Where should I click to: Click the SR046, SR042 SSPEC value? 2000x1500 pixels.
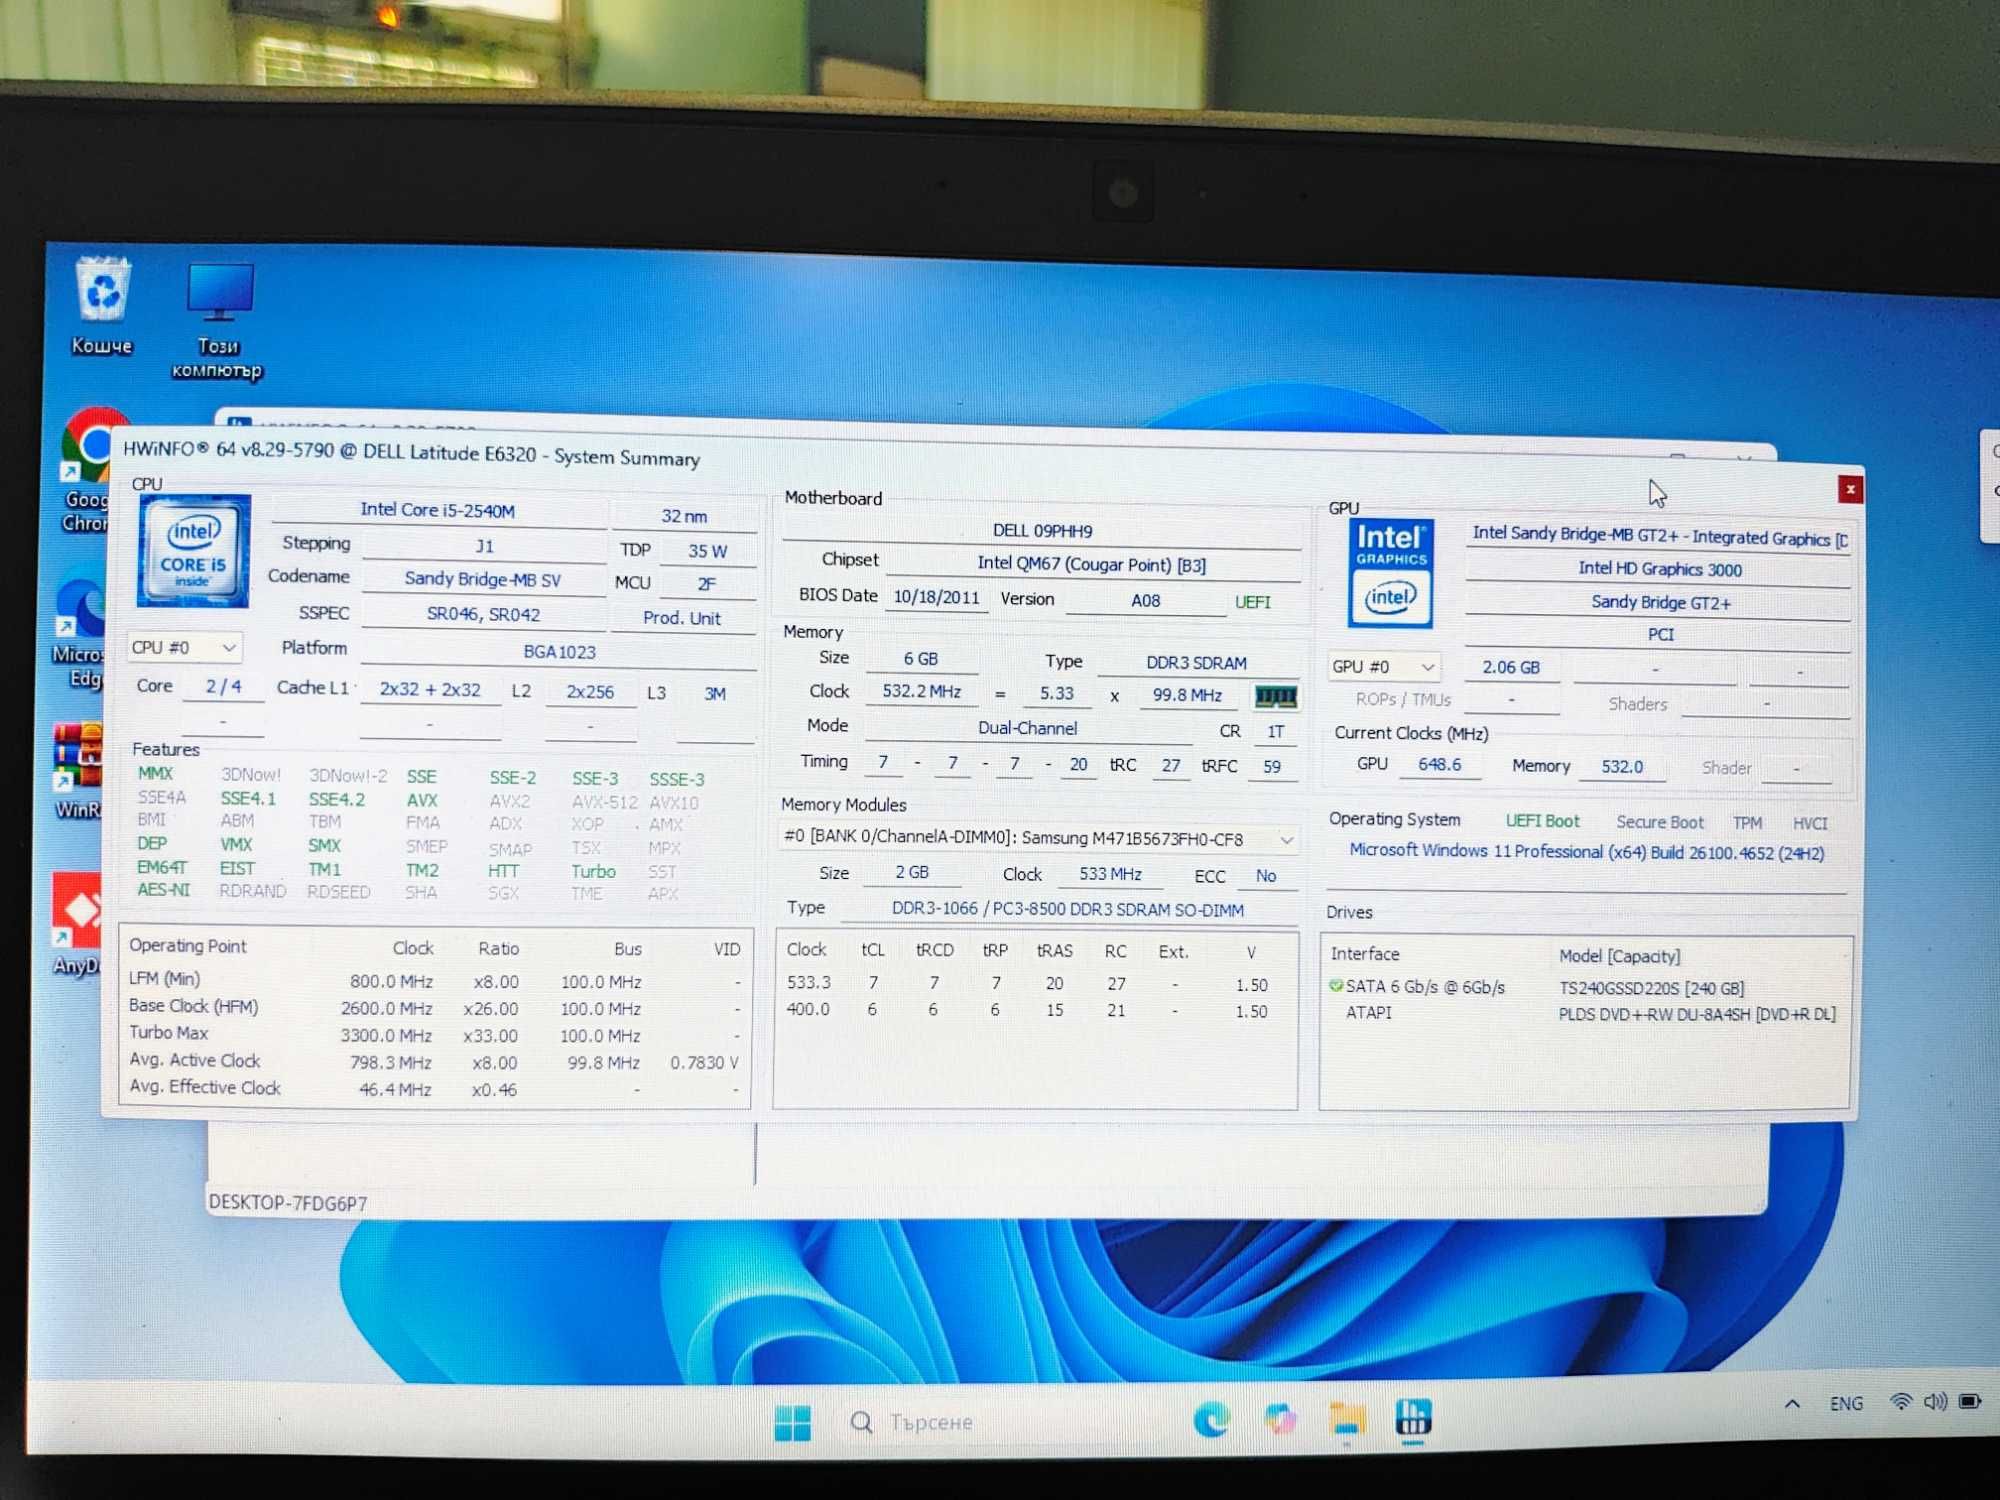(x=483, y=614)
